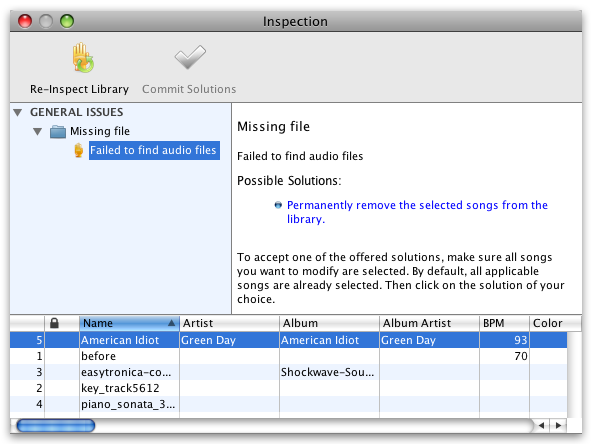The width and height of the screenshot is (592, 444).
Task: Click the row number column header
Action: click(x=27, y=323)
